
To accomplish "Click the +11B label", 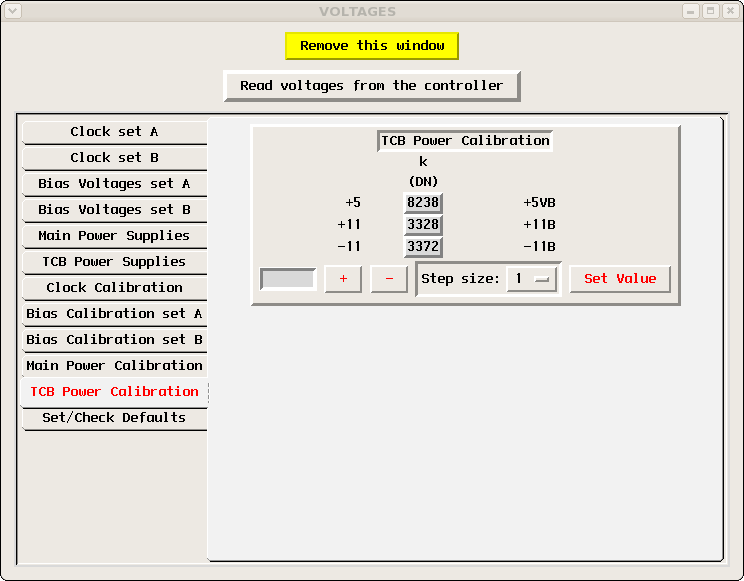I will (x=539, y=225).
